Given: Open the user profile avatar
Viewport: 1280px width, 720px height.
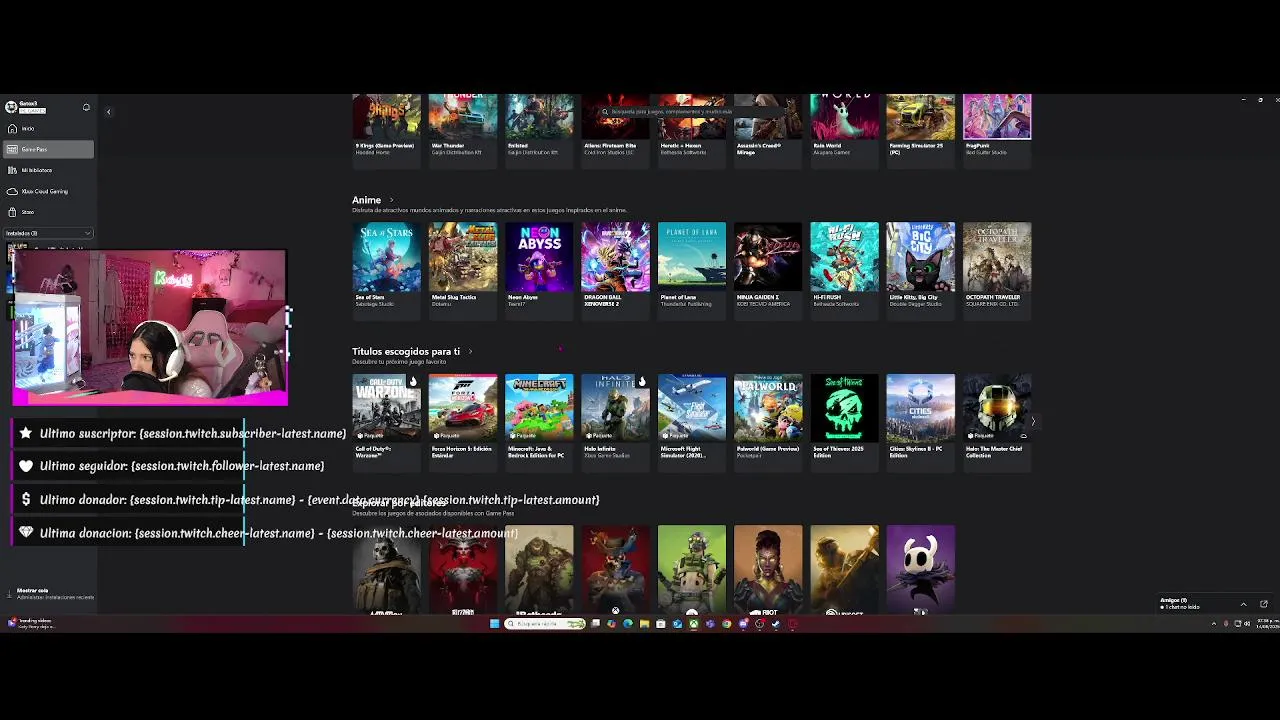Looking at the screenshot, I should pyautogui.click(x=11, y=107).
